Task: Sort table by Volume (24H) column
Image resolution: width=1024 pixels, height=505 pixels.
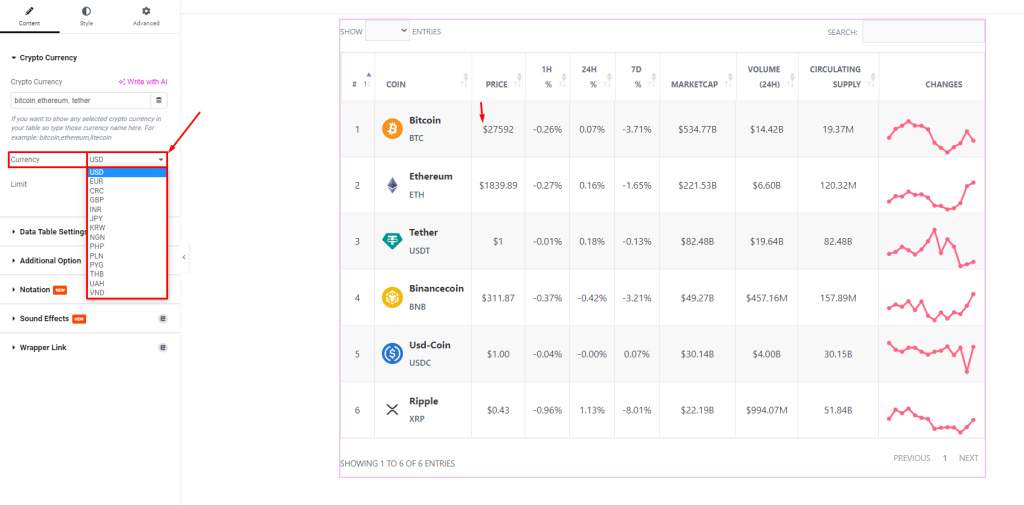Action: (x=767, y=77)
